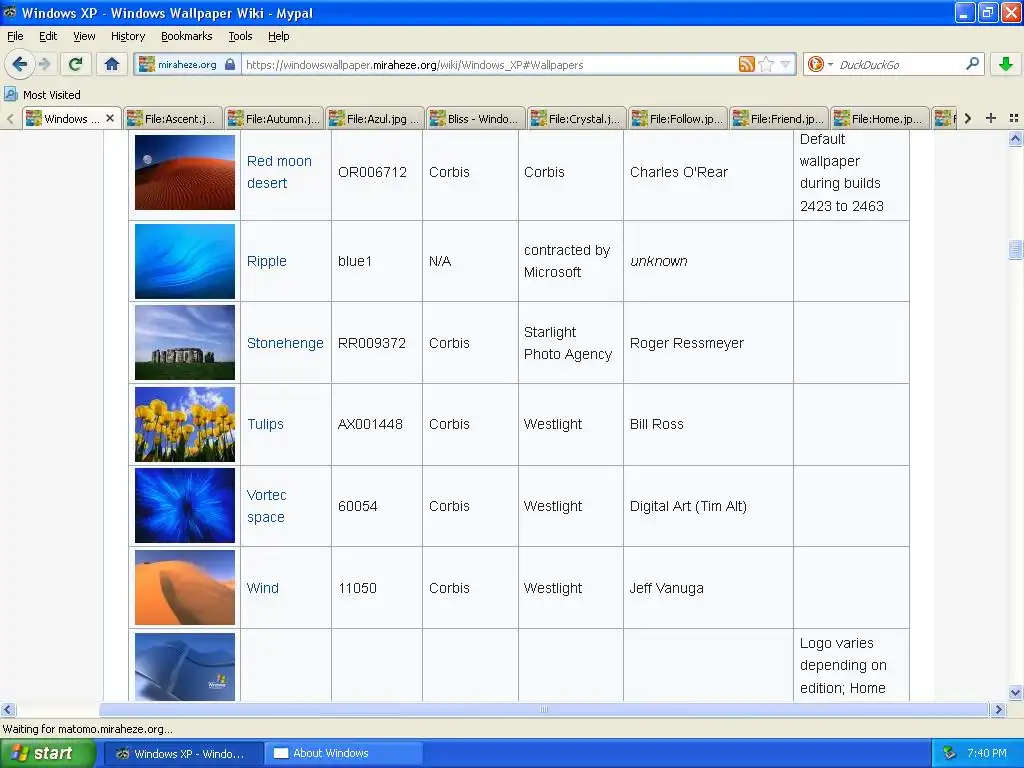Open the File menu
Screen dimensions: 1024x768
15,36
